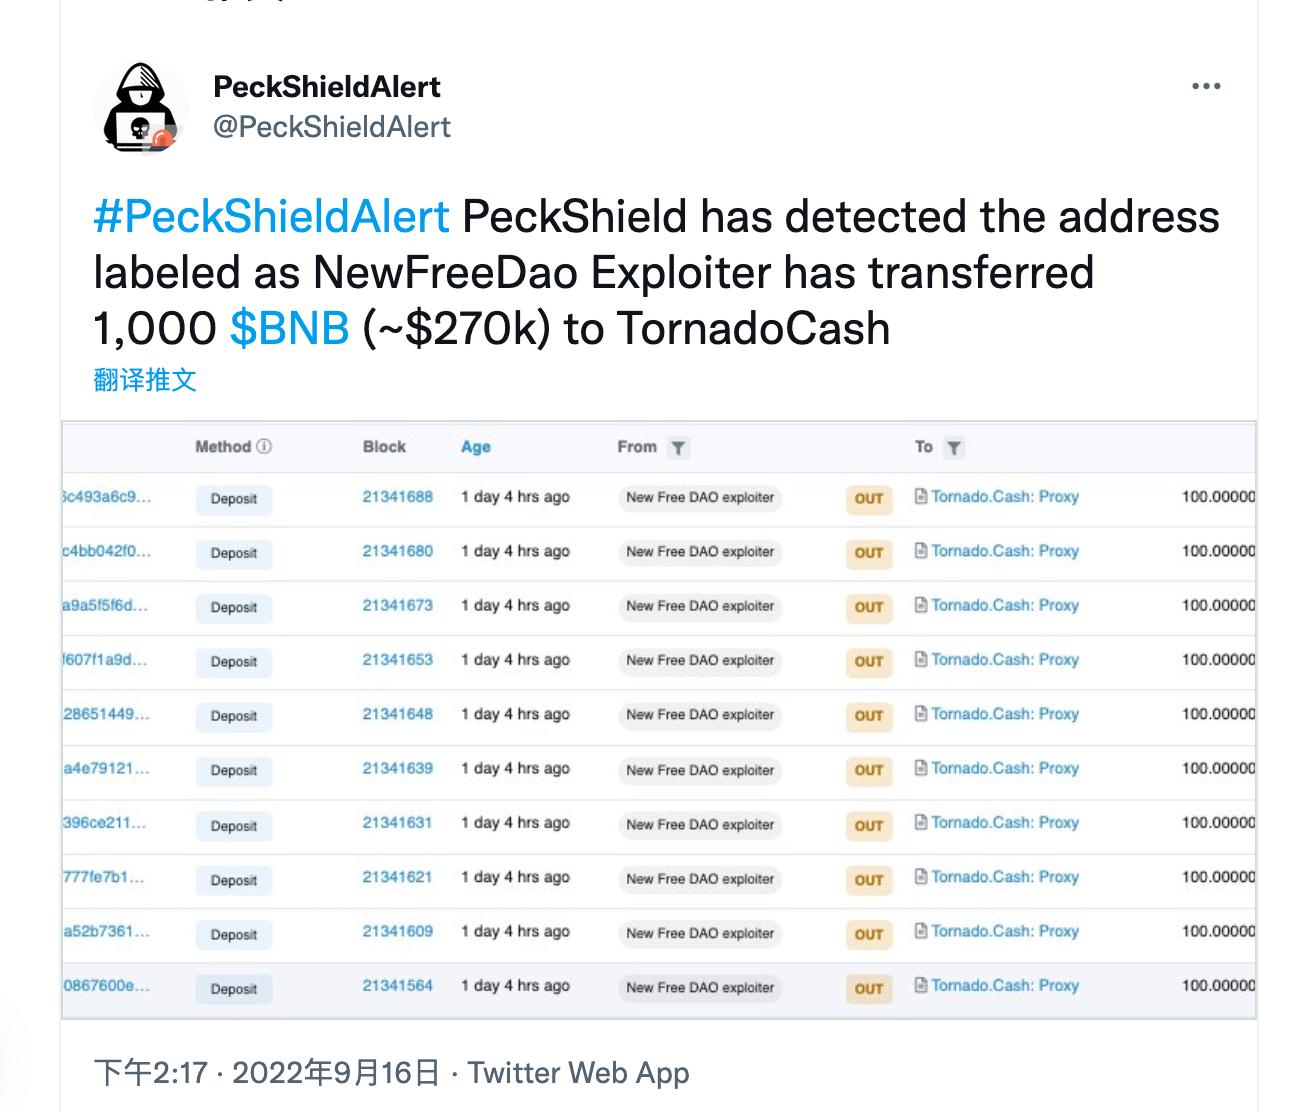Click the document icon beside first Tornado.Cash Proxy
The width and height of the screenshot is (1312, 1112).
(920, 497)
